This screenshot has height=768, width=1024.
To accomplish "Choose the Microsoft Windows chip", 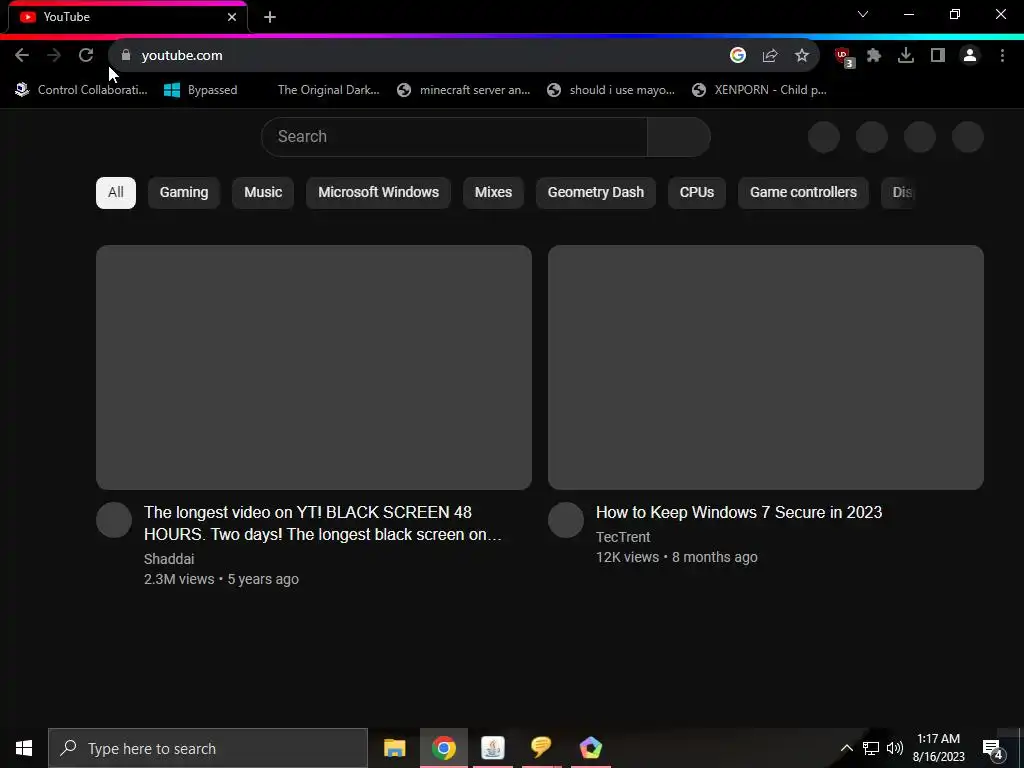I will (379, 193).
